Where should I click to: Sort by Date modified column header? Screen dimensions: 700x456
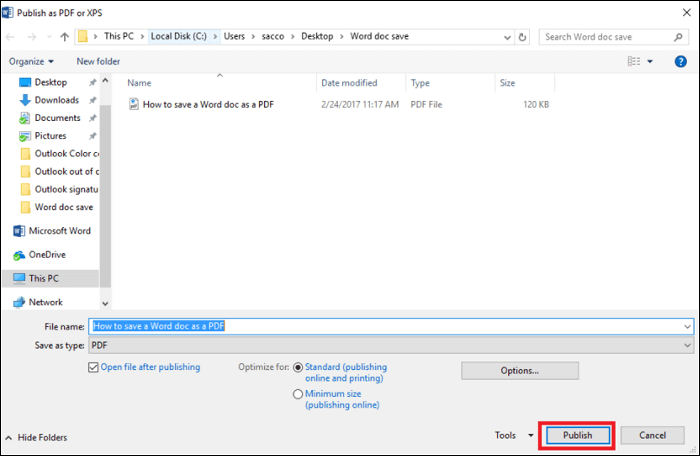click(x=349, y=83)
